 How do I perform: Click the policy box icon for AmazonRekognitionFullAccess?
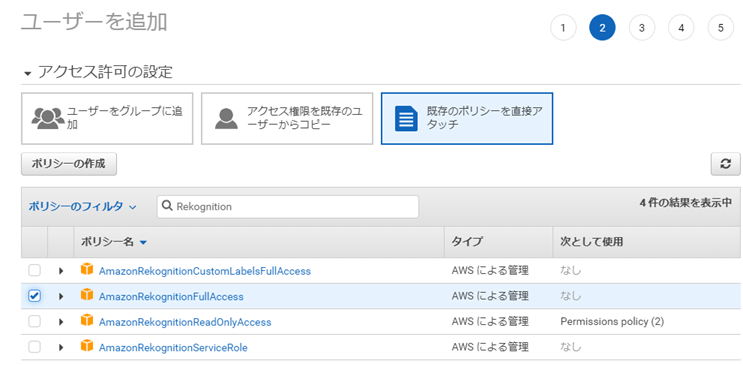(x=87, y=295)
